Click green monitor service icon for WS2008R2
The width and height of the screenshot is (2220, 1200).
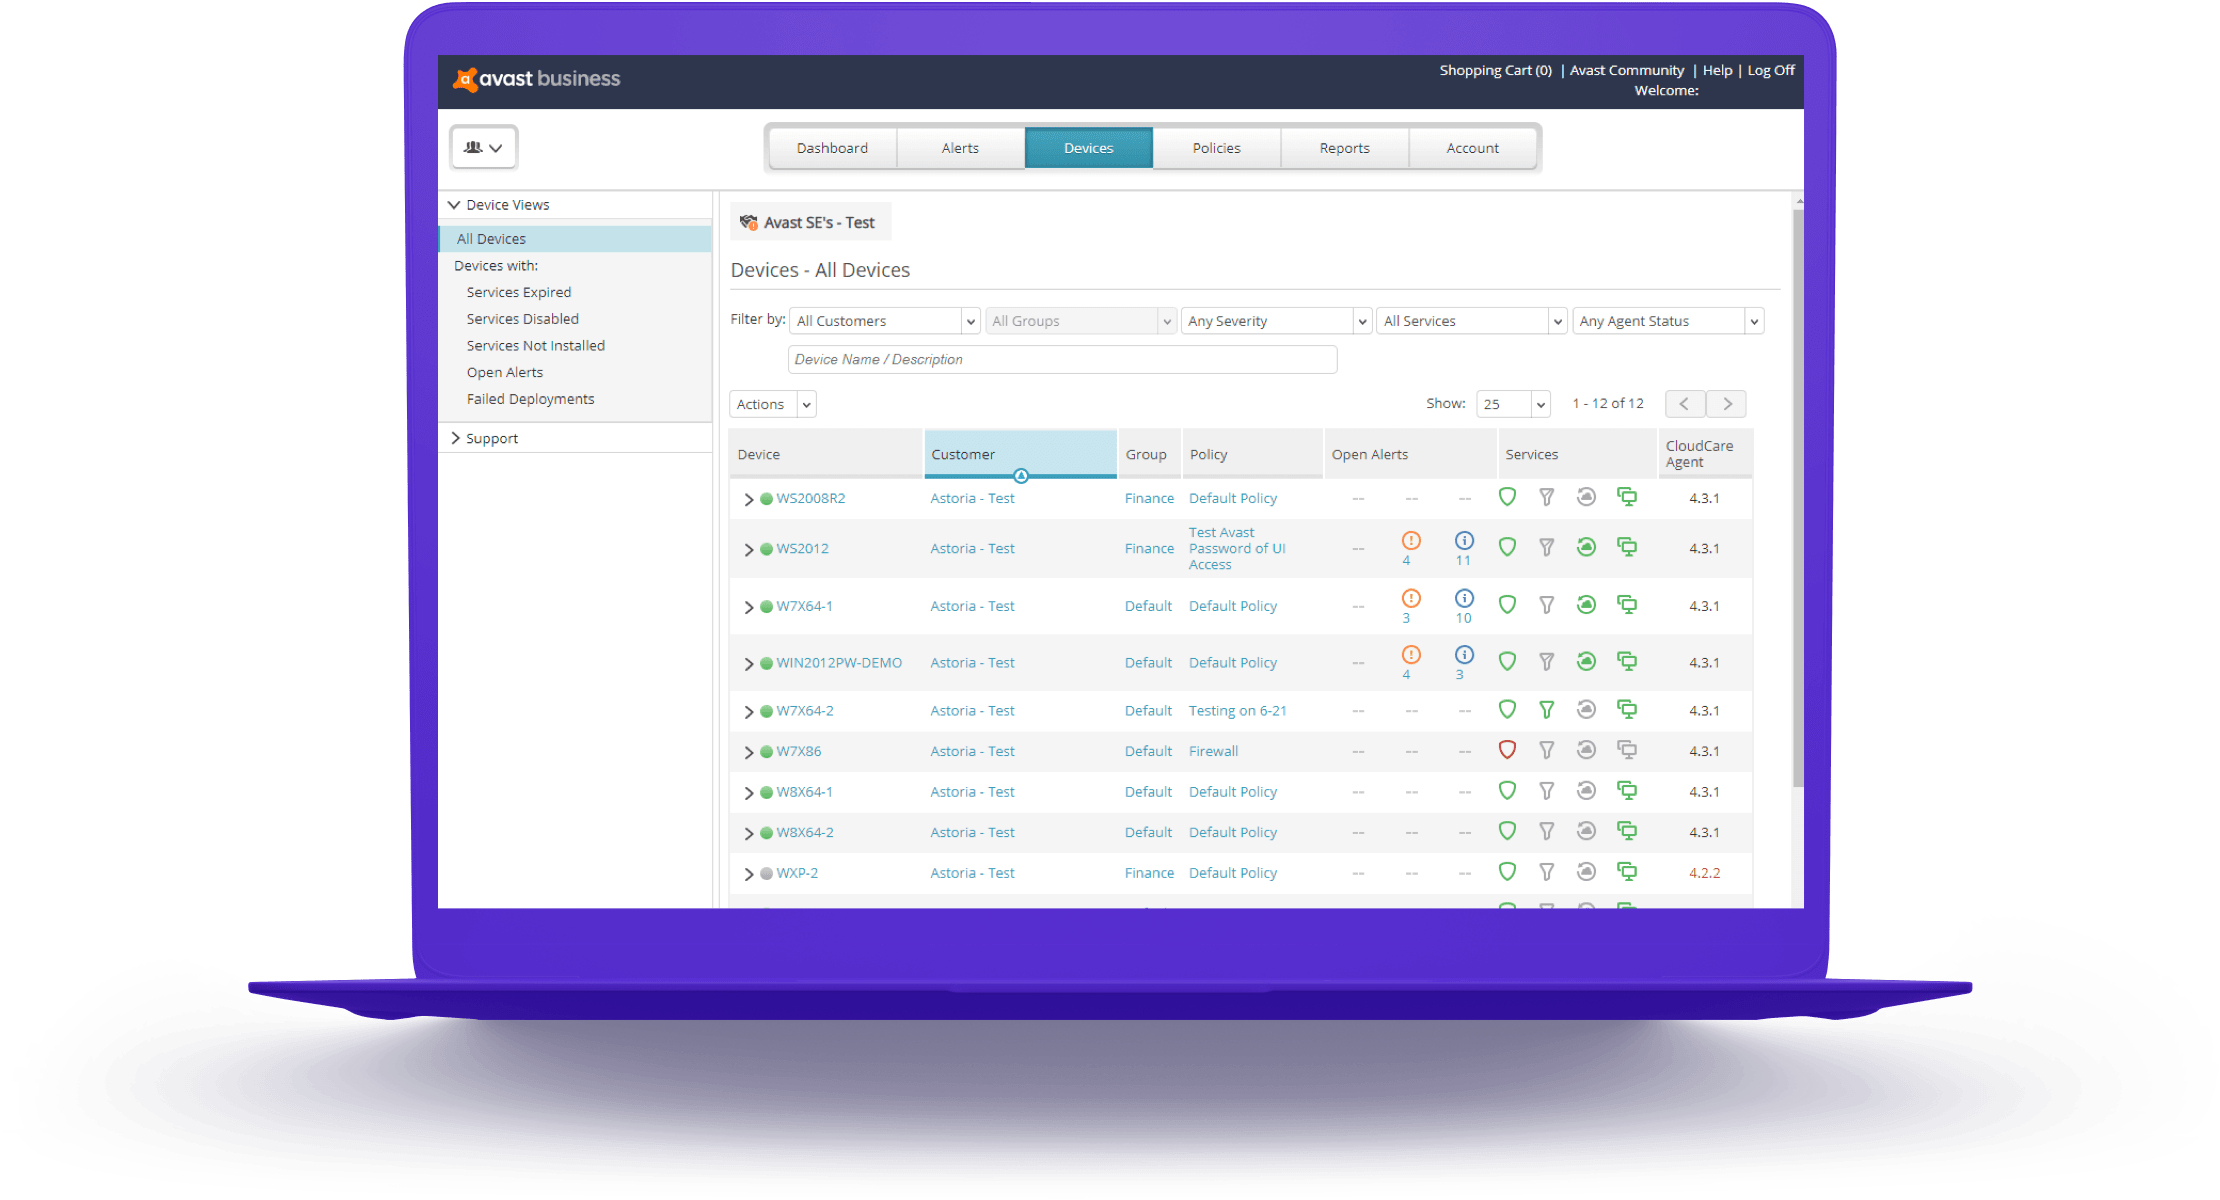(1627, 497)
